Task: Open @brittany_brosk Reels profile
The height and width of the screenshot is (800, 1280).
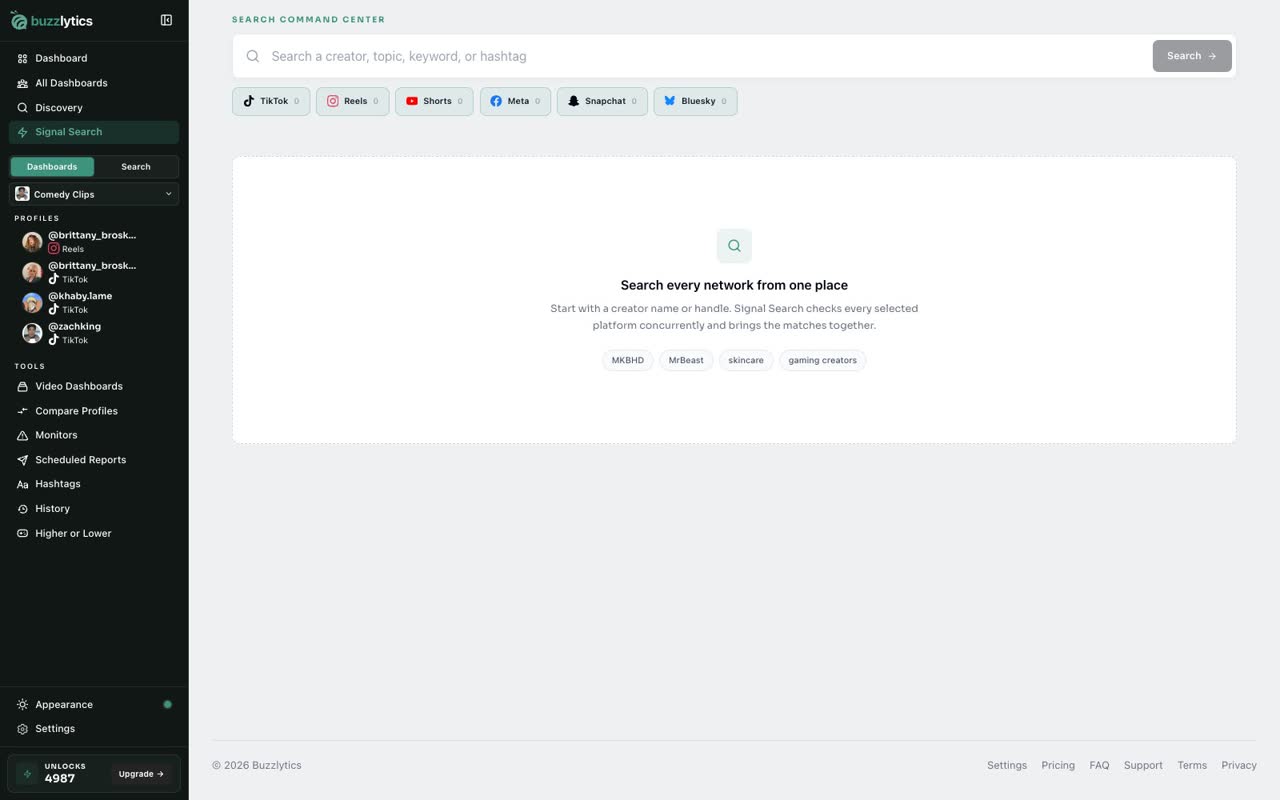Action: [x=94, y=242]
